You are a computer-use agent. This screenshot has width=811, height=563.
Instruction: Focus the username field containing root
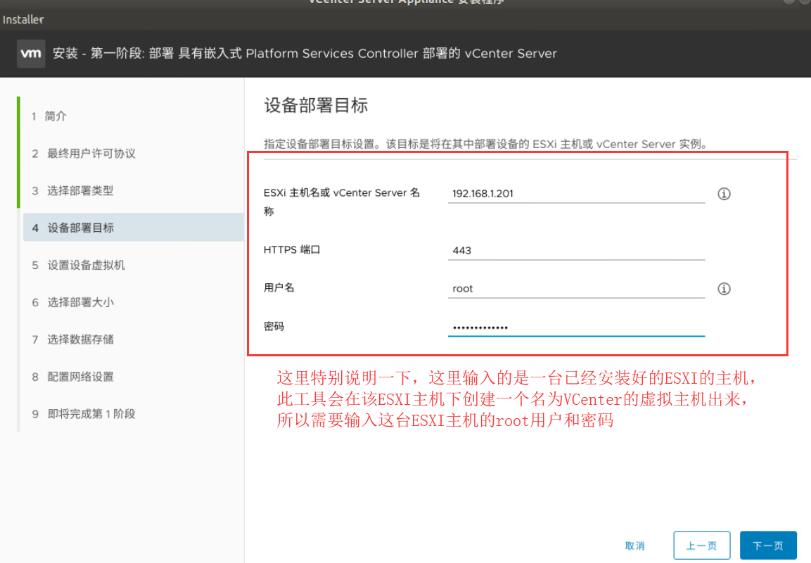576,288
